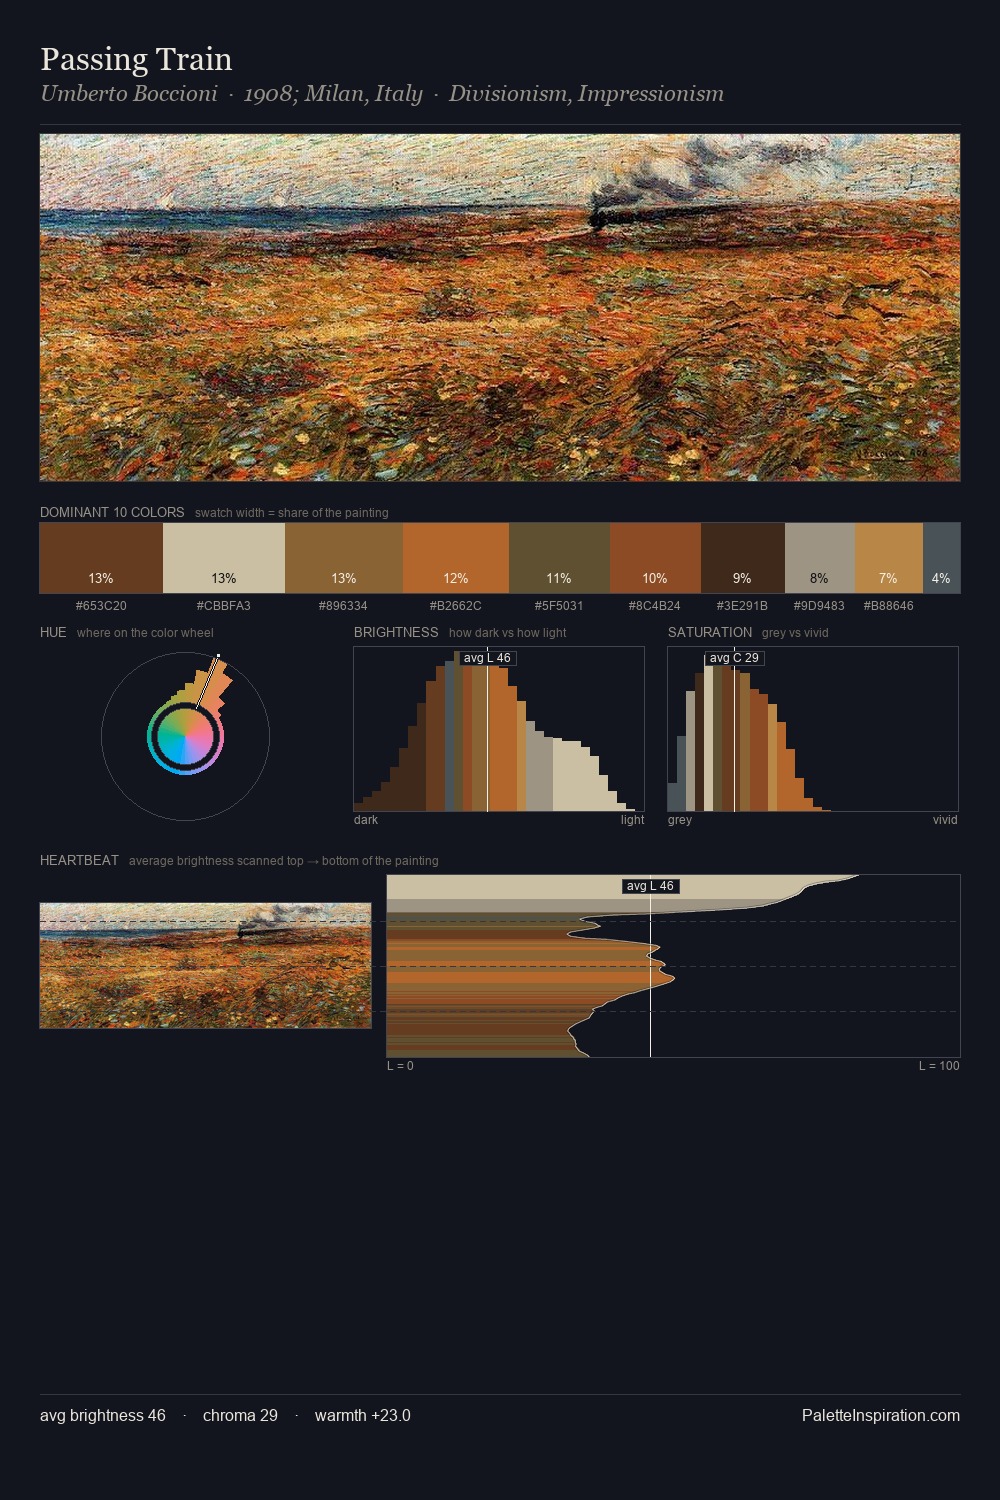Viewport: 1000px width, 1500px height.
Task: Click the 'L = 0' axis label
Action: tap(400, 1066)
